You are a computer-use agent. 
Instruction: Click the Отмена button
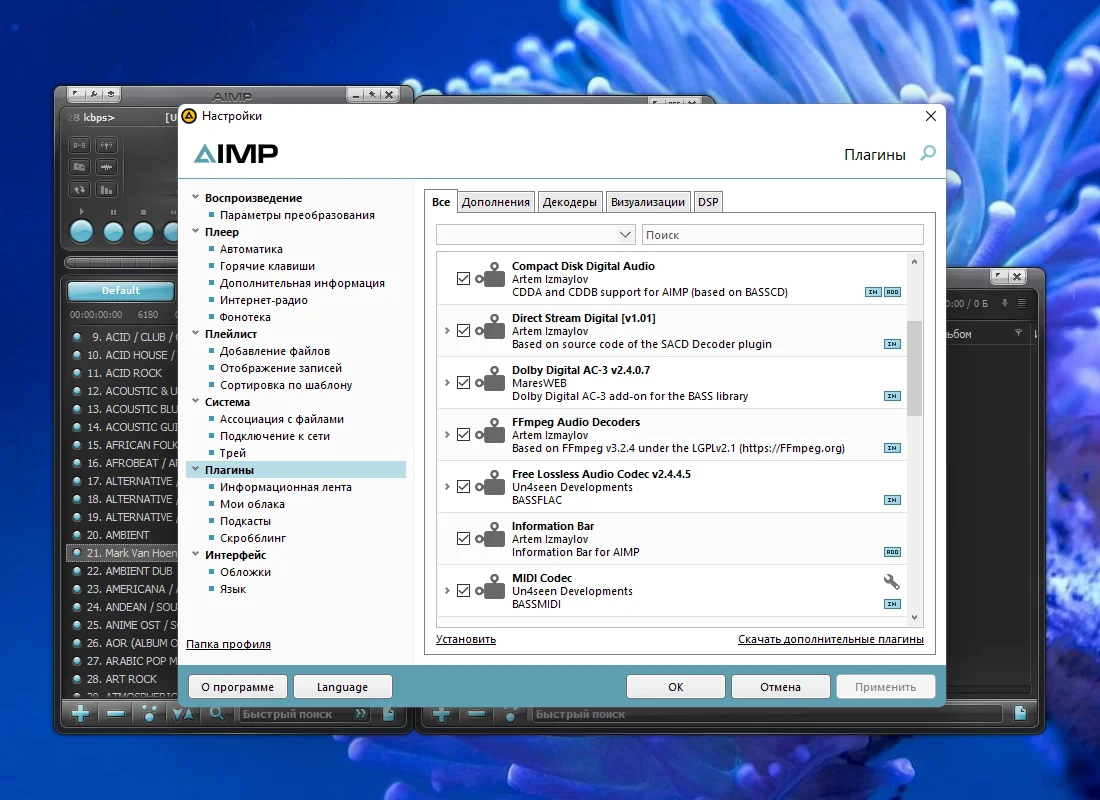point(780,686)
